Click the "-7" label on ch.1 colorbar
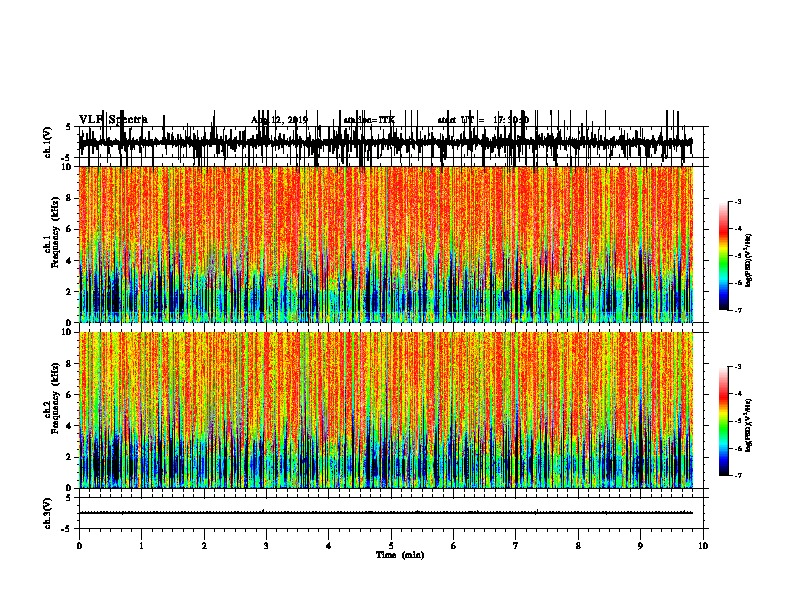Image resolution: width=792 pixels, height=612 pixels. (x=737, y=310)
